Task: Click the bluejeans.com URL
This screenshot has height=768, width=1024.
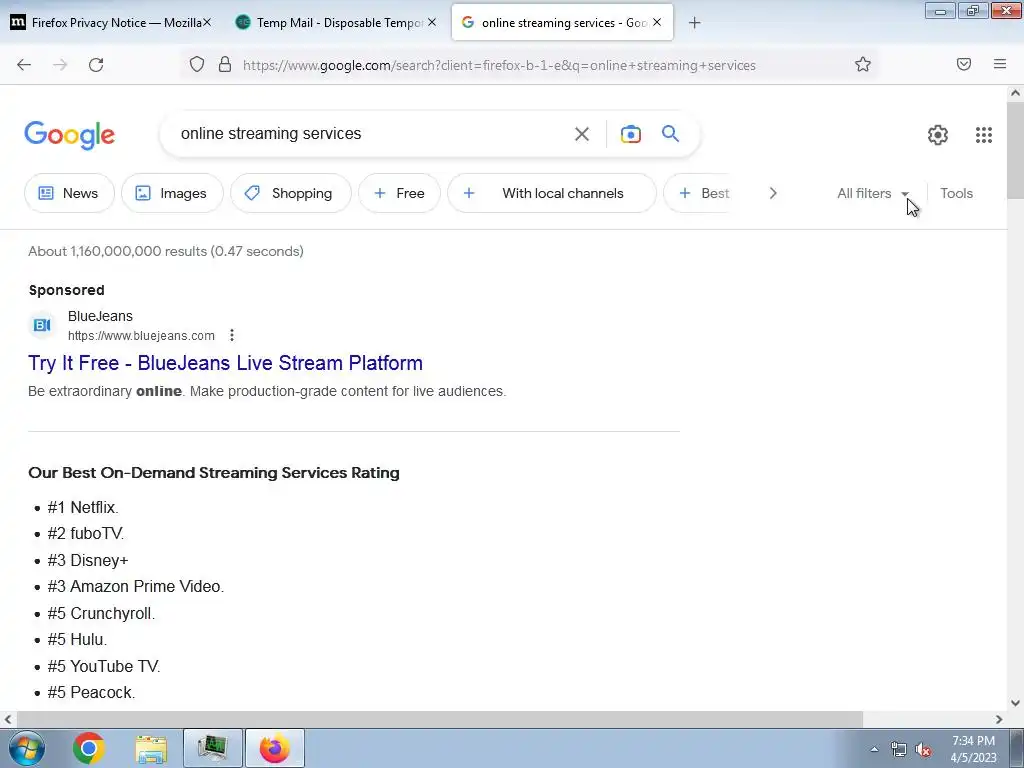Action: (x=141, y=336)
